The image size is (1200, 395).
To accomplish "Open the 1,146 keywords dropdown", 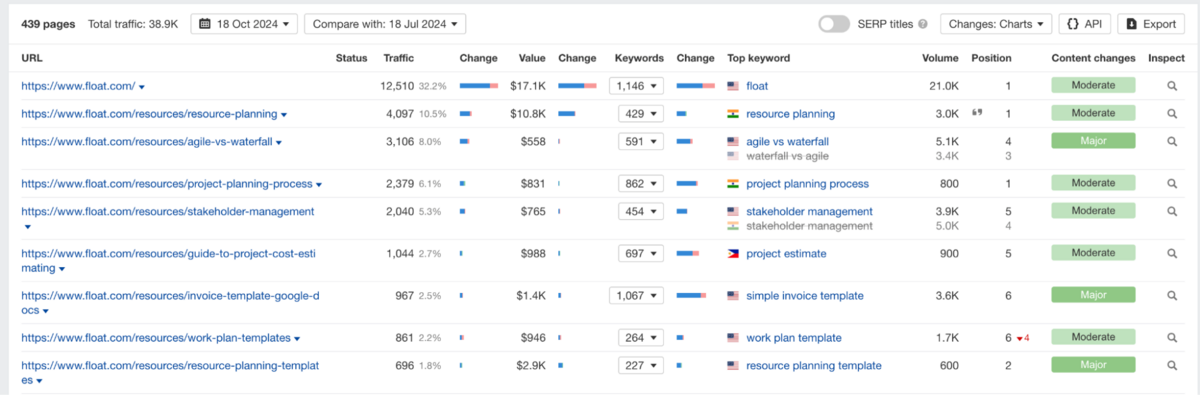I will (636, 86).
